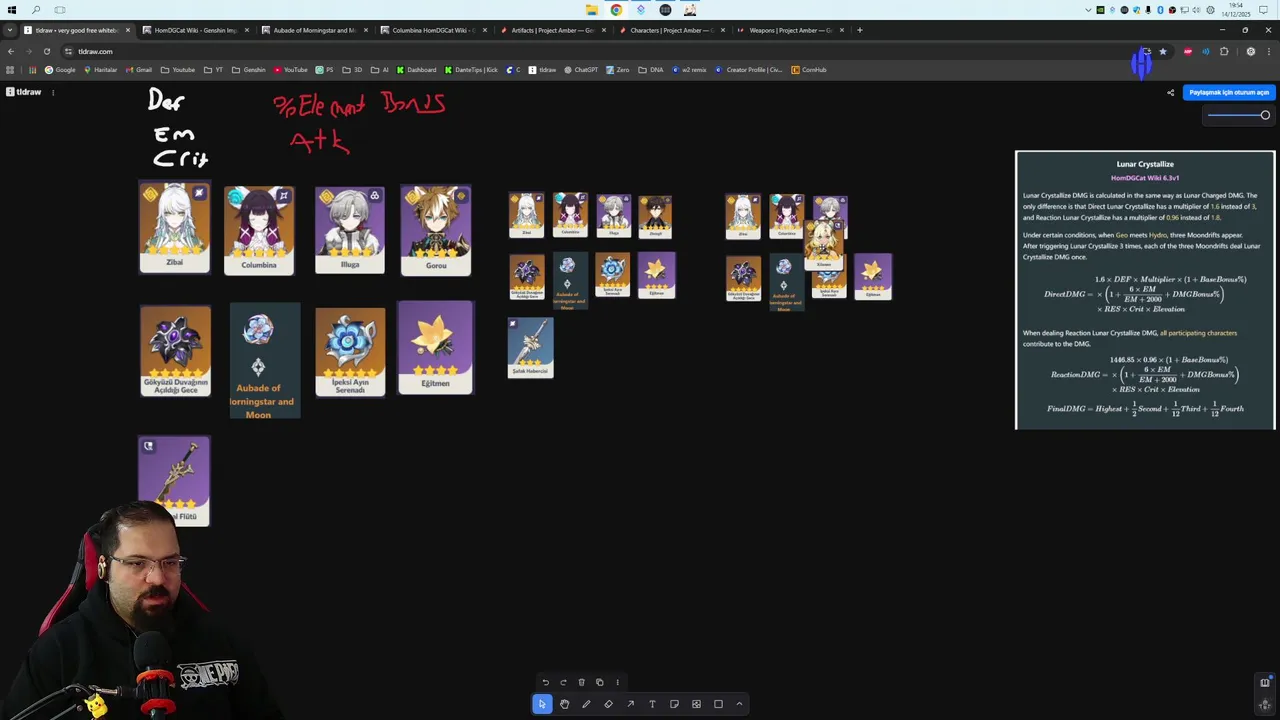Show hidden system tray icons

pyautogui.click(x=1088, y=10)
